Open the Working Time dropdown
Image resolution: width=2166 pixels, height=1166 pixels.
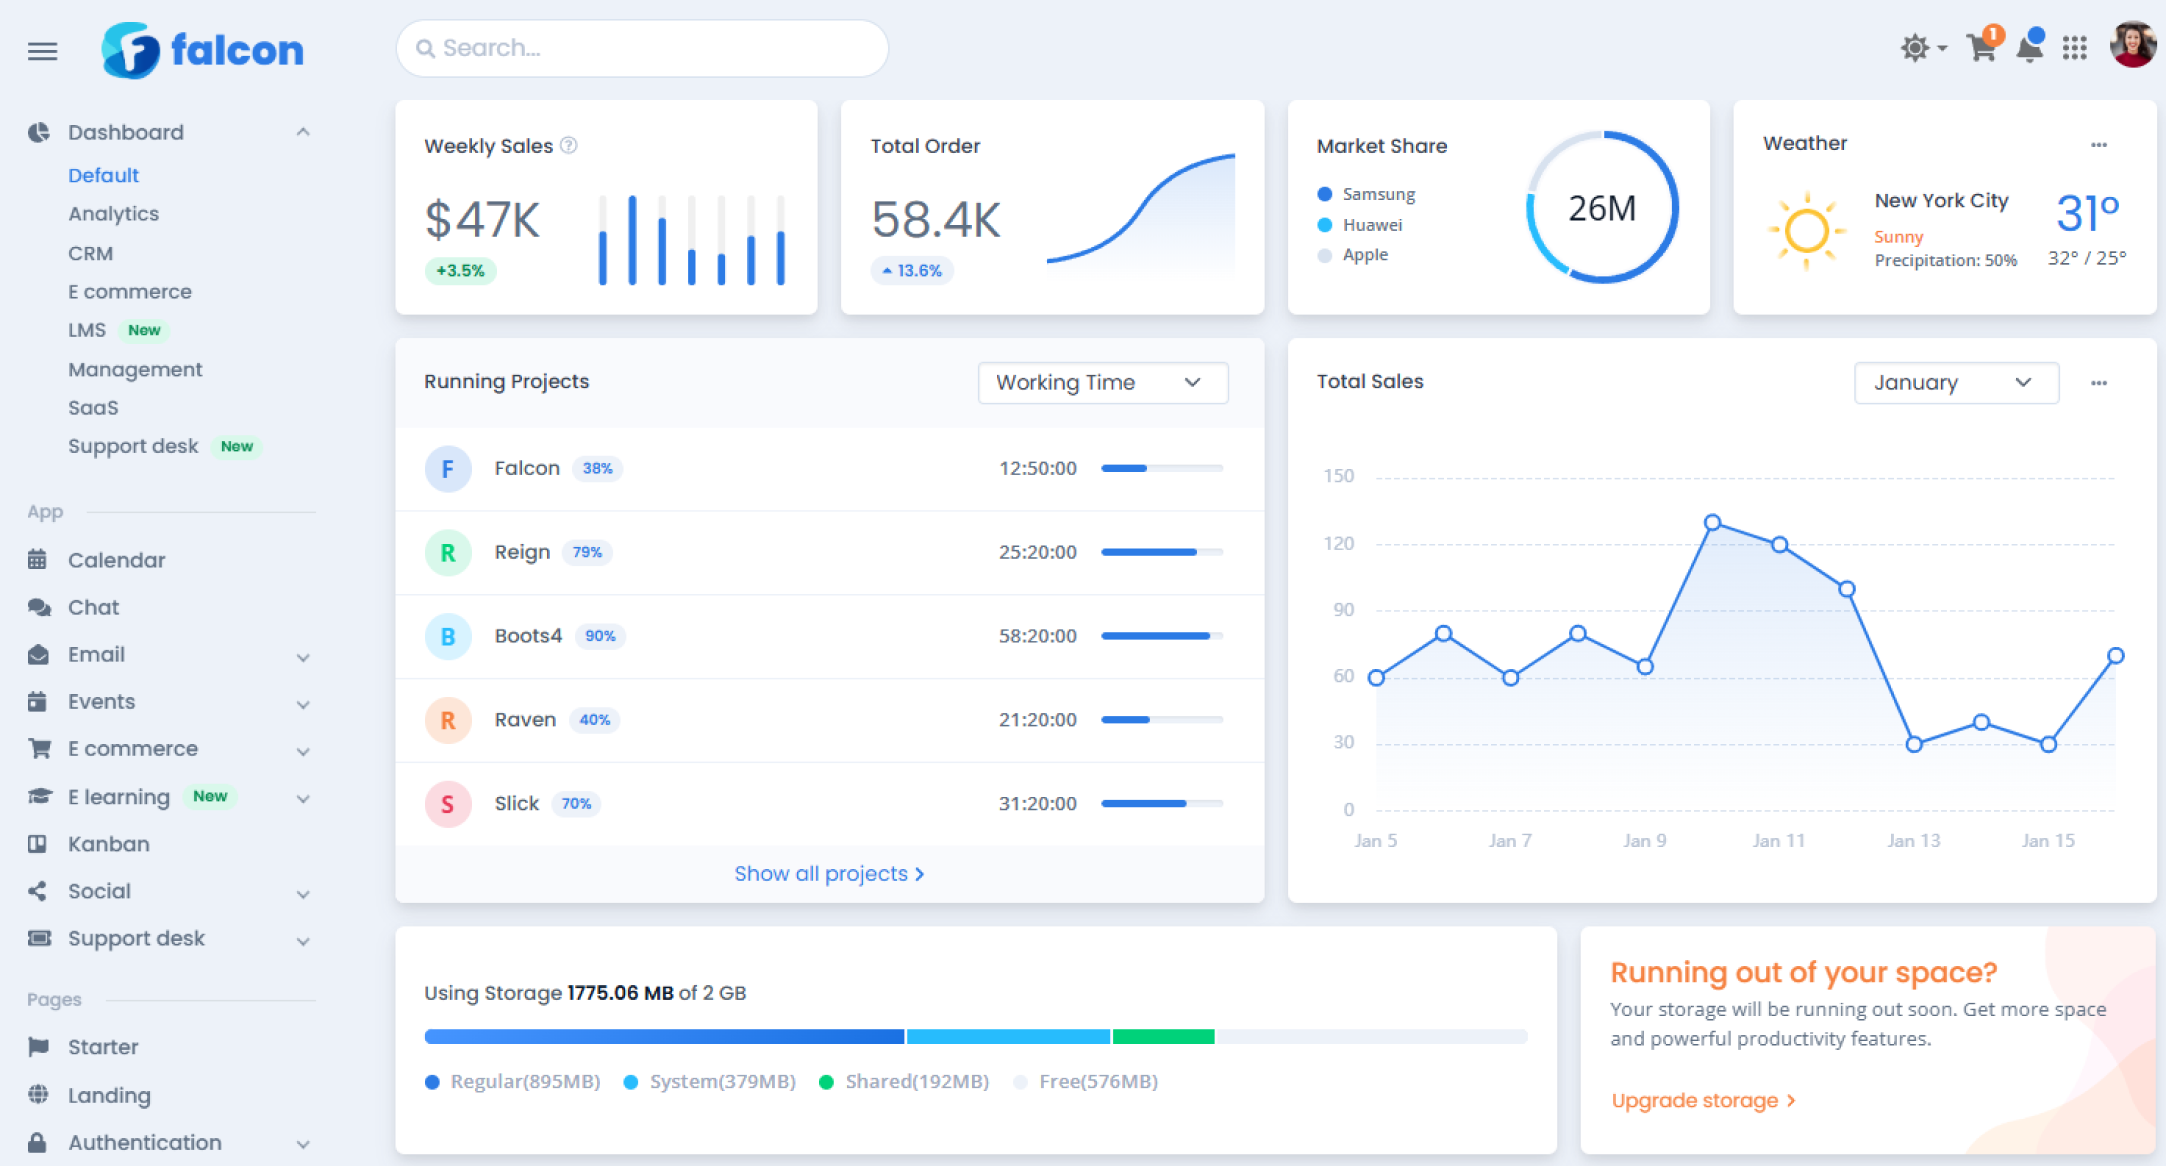click(x=1102, y=383)
